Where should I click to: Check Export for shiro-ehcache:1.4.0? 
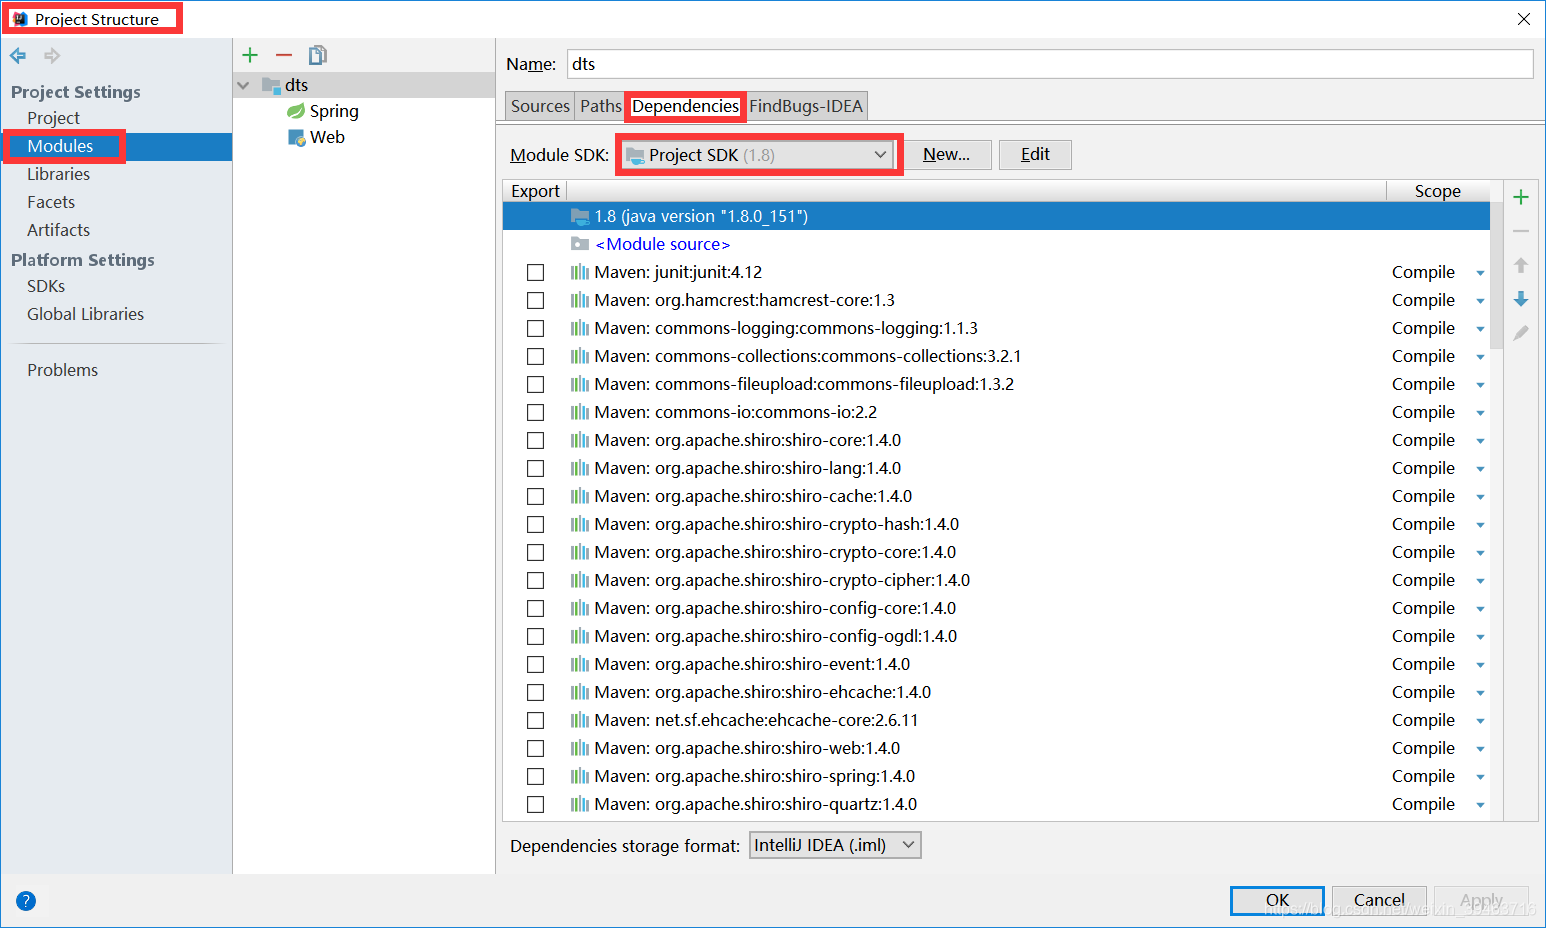[x=536, y=692]
